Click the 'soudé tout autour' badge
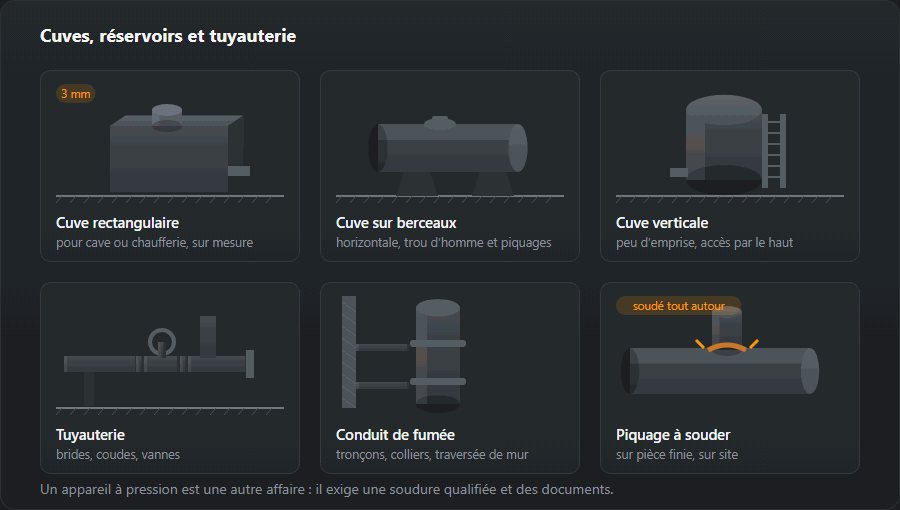 pos(678,306)
